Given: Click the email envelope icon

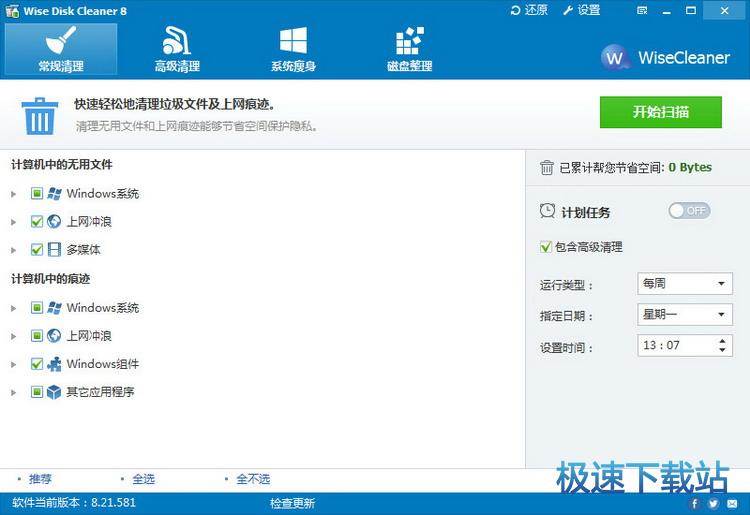Looking at the screenshot, I should (x=732, y=504).
